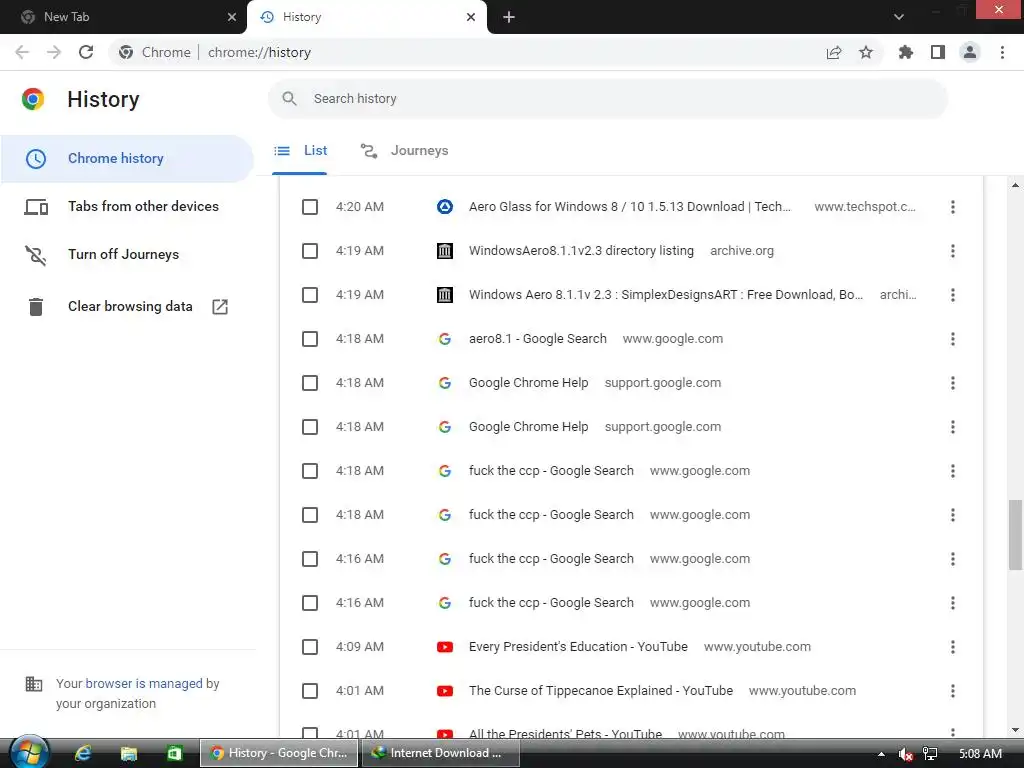Viewport: 1024px width, 768px height.
Task: Click the archive.org favicon of directory listing entry
Action: [445, 251]
